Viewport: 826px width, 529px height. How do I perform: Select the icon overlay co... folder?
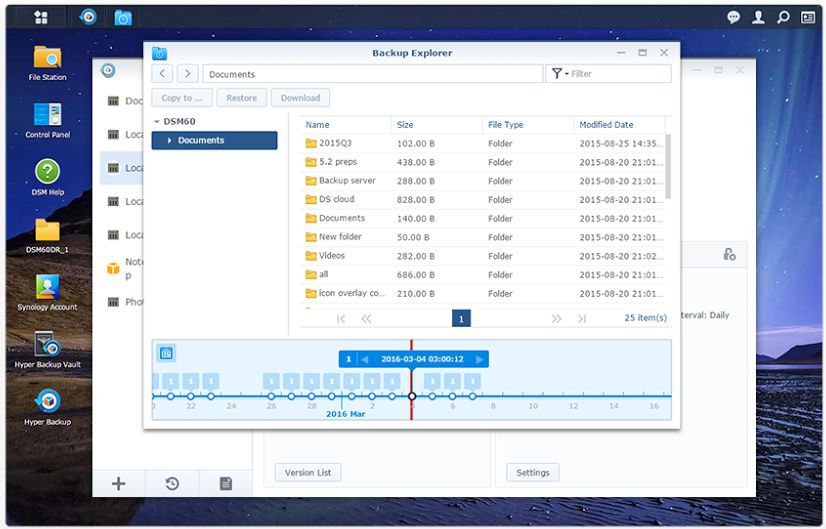[483, 293]
